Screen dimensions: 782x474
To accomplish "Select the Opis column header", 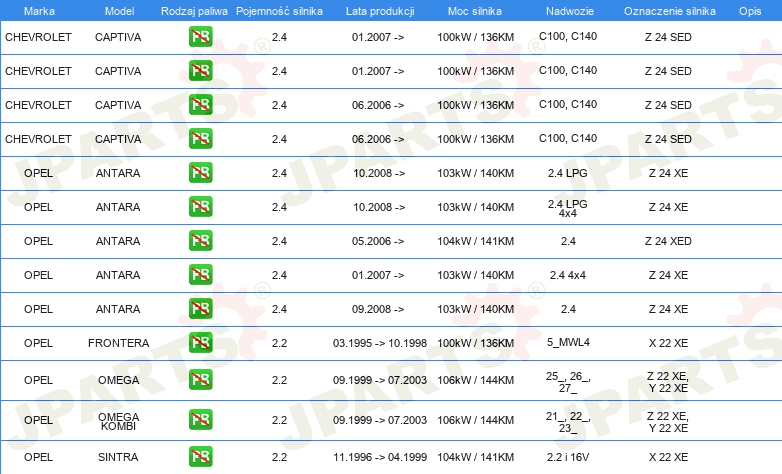I will point(750,11).
